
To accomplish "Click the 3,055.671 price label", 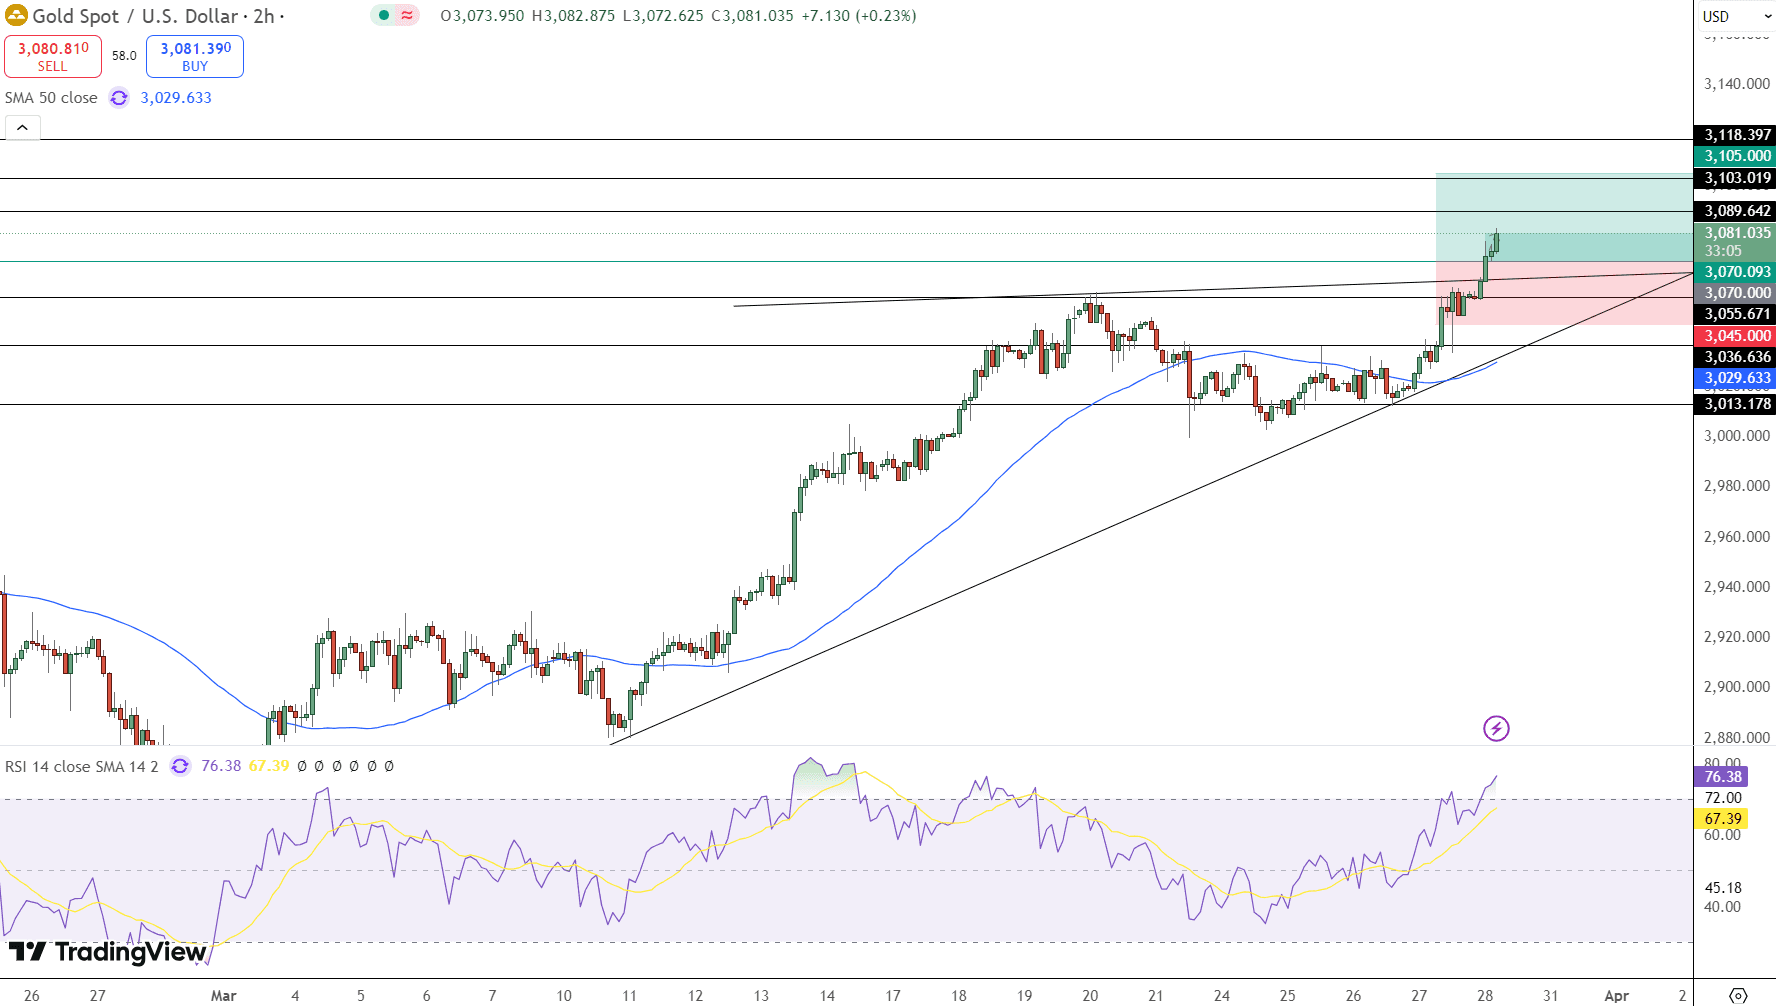I will pos(1735,314).
